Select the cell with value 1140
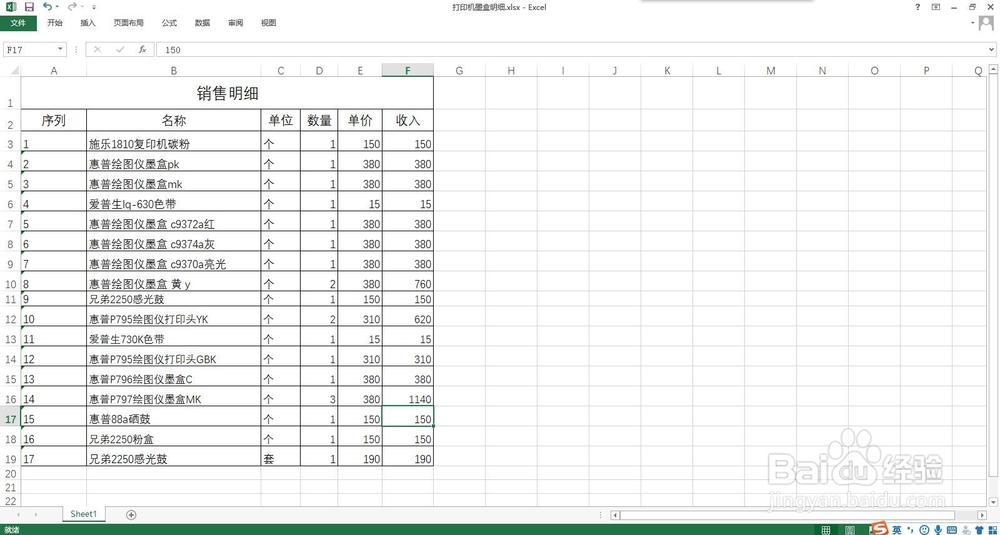The image size is (1000, 535). 408,397
